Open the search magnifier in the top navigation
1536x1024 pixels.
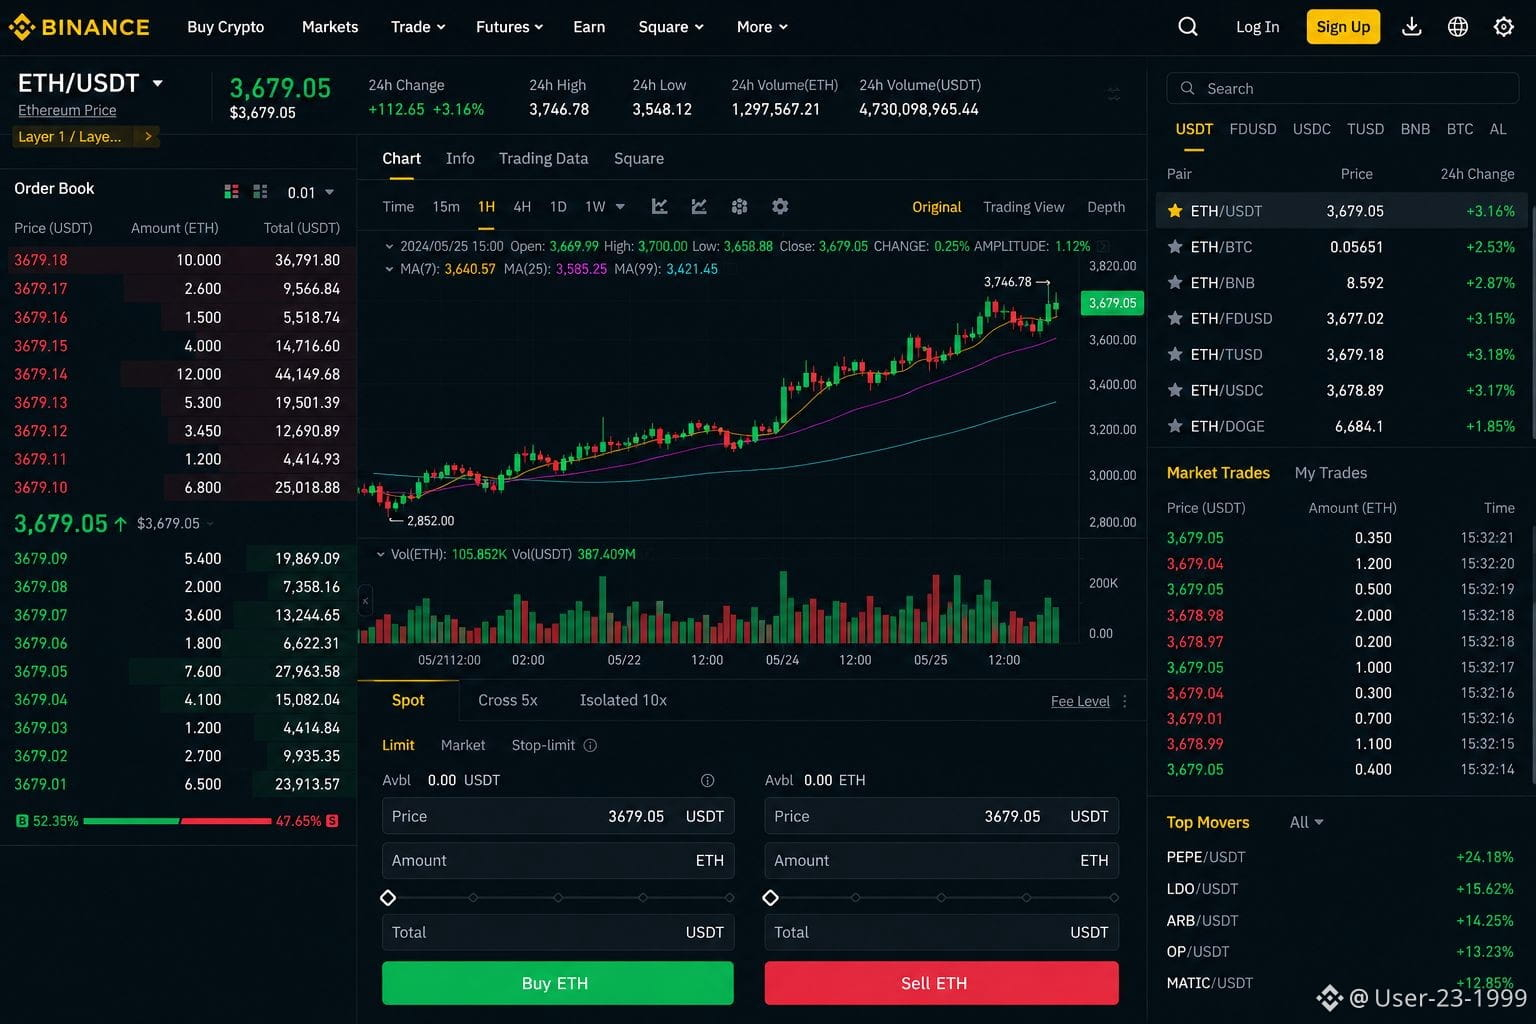[1188, 27]
